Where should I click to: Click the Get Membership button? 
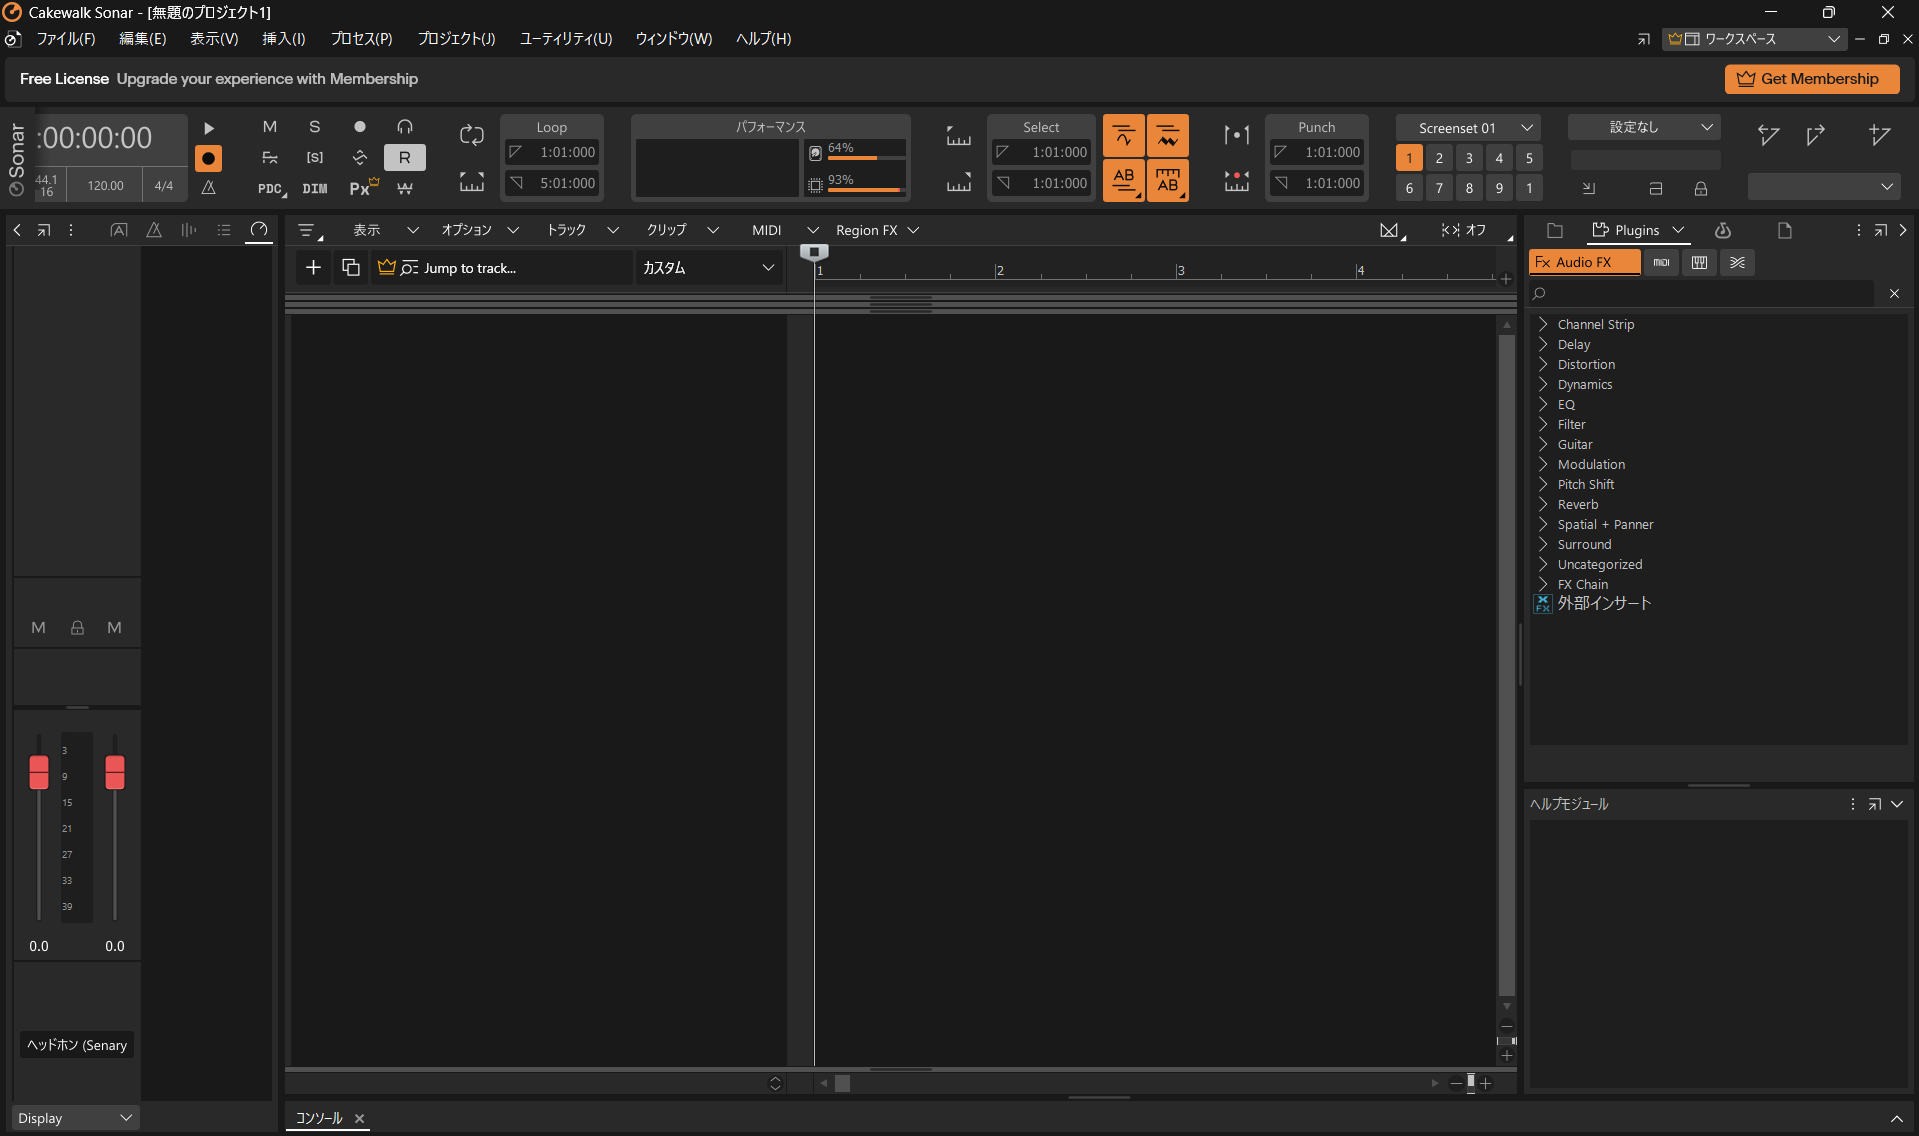click(x=1811, y=78)
